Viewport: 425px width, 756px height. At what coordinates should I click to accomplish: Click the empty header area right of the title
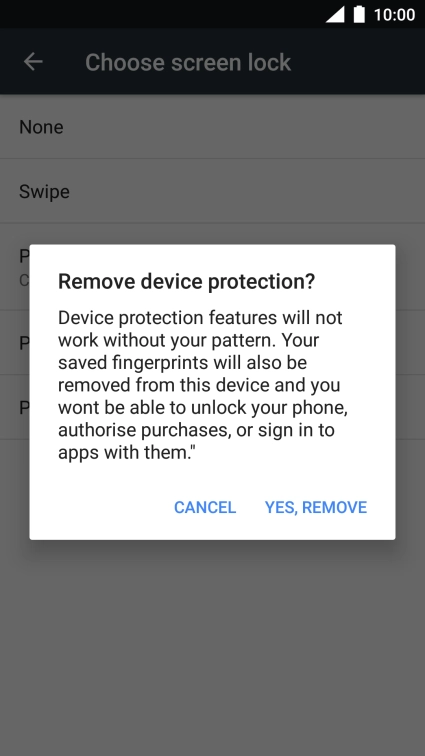coord(357,62)
